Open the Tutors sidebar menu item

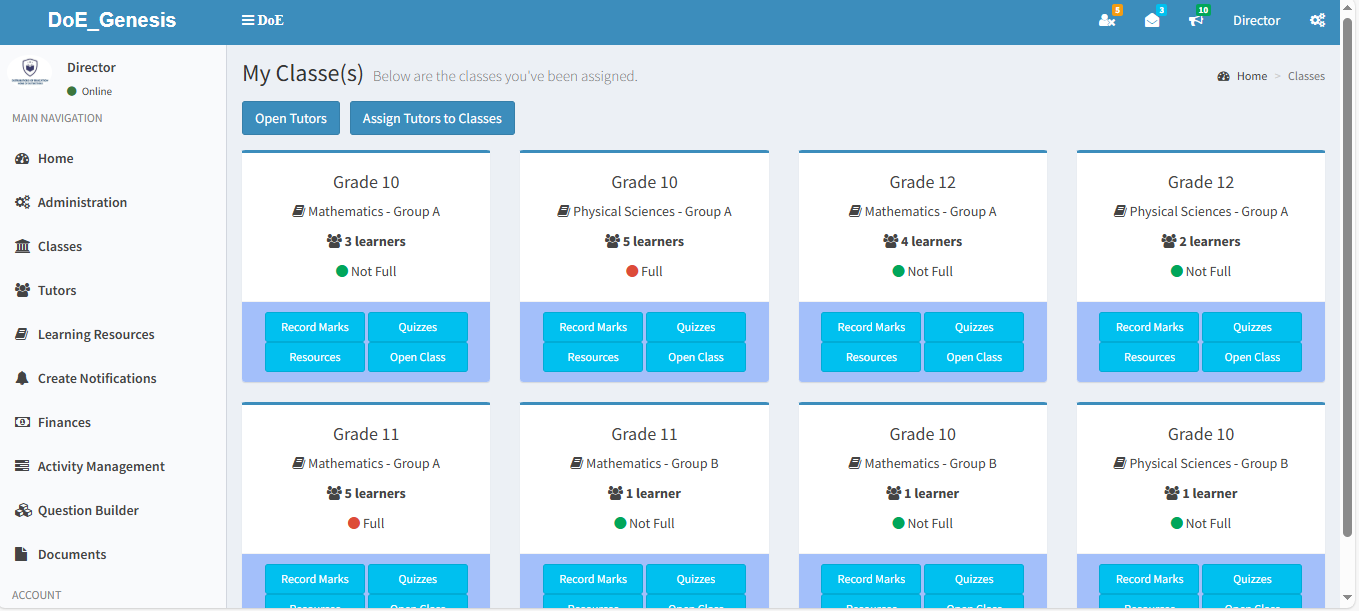pyautogui.click(x=57, y=290)
